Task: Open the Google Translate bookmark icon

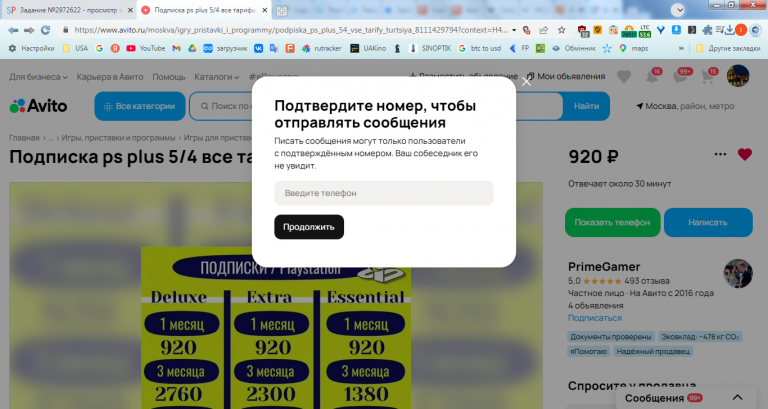Action: click(274, 48)
